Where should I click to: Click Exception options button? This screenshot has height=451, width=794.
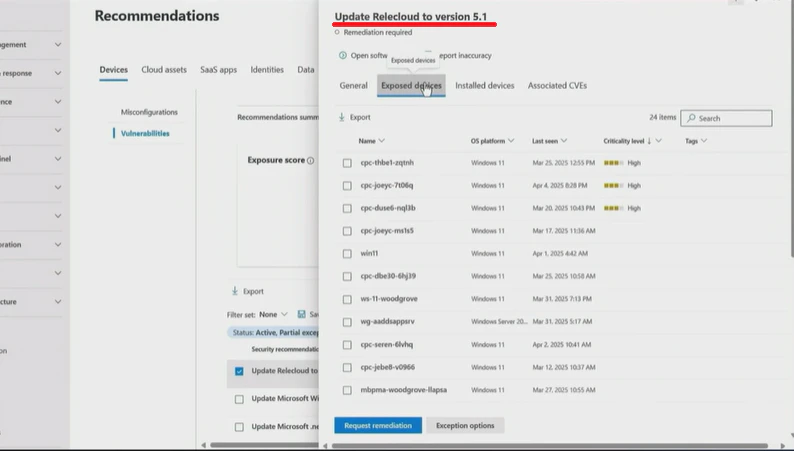[465, 425]
